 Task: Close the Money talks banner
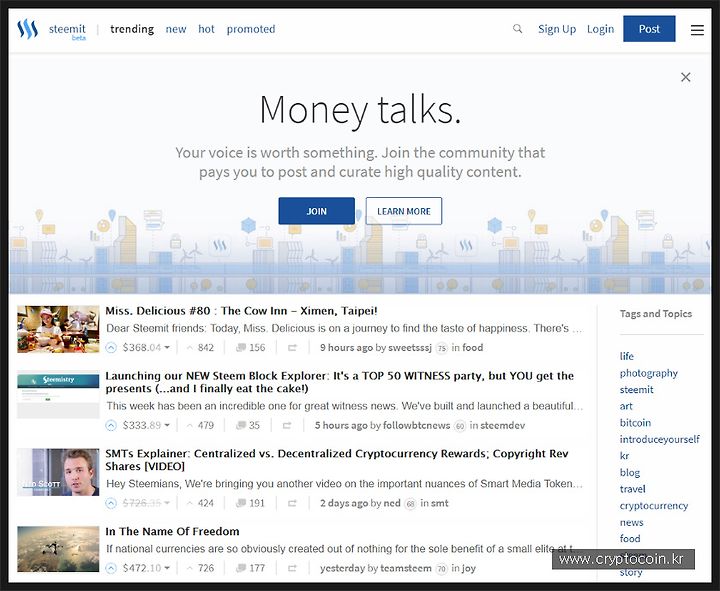[686, 77]
